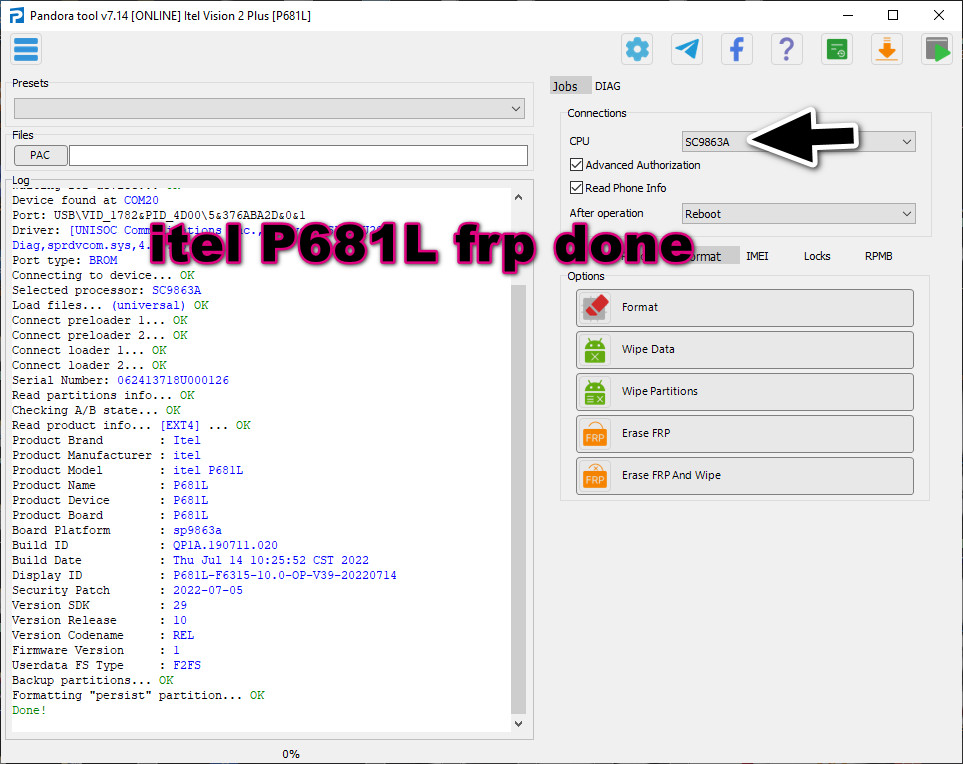Click the Erase FRP button
The image size is (963, 764).
pos(744,434)
